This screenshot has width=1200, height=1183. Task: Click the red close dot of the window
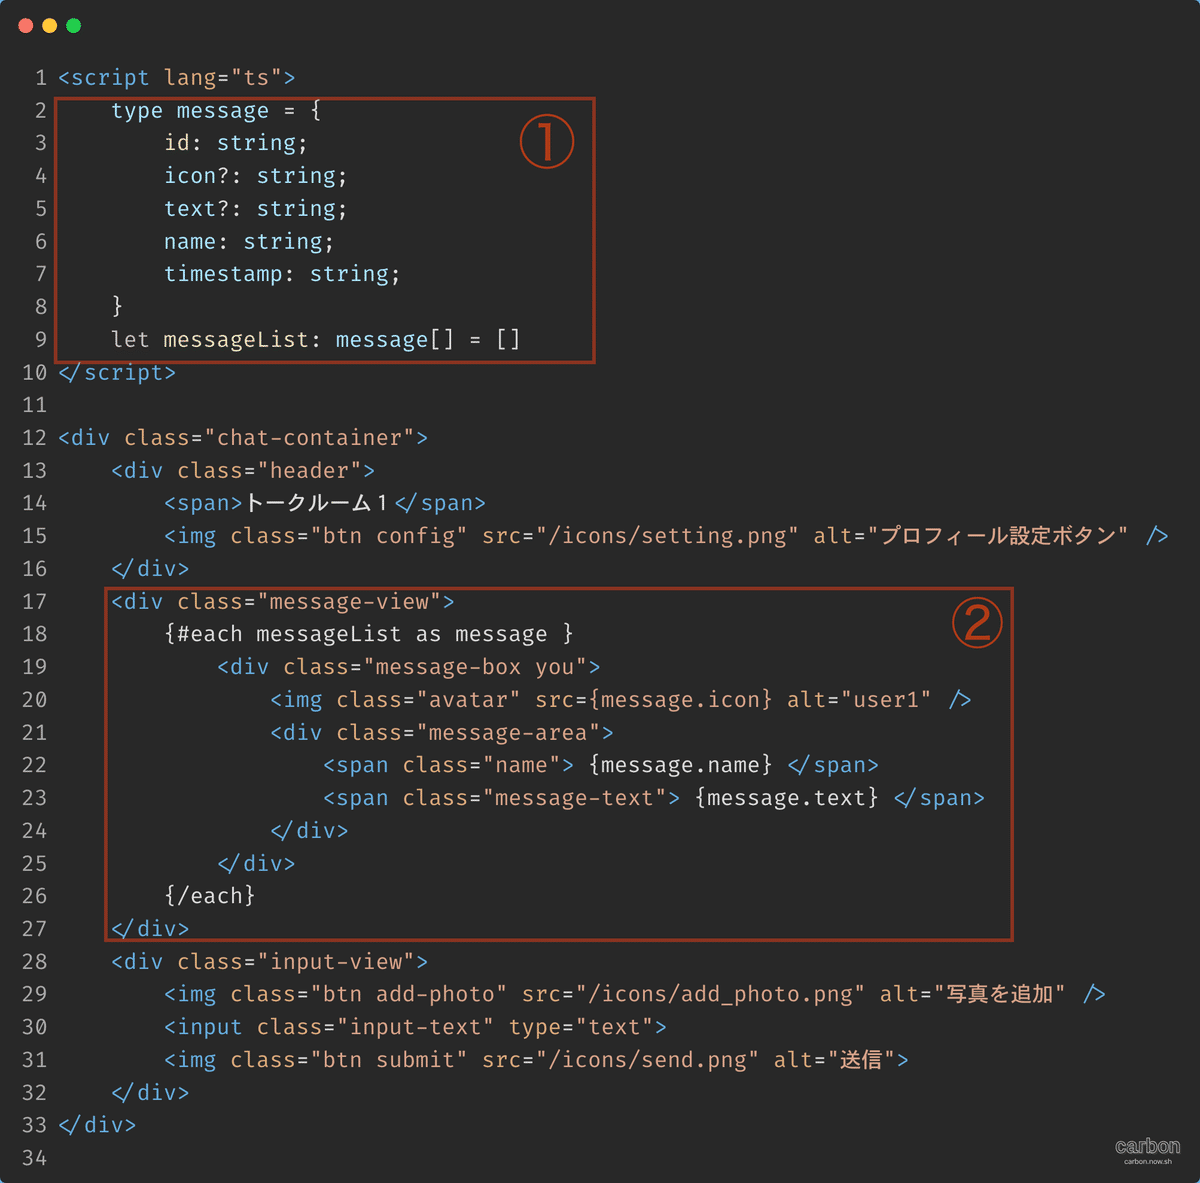(26, 26)
